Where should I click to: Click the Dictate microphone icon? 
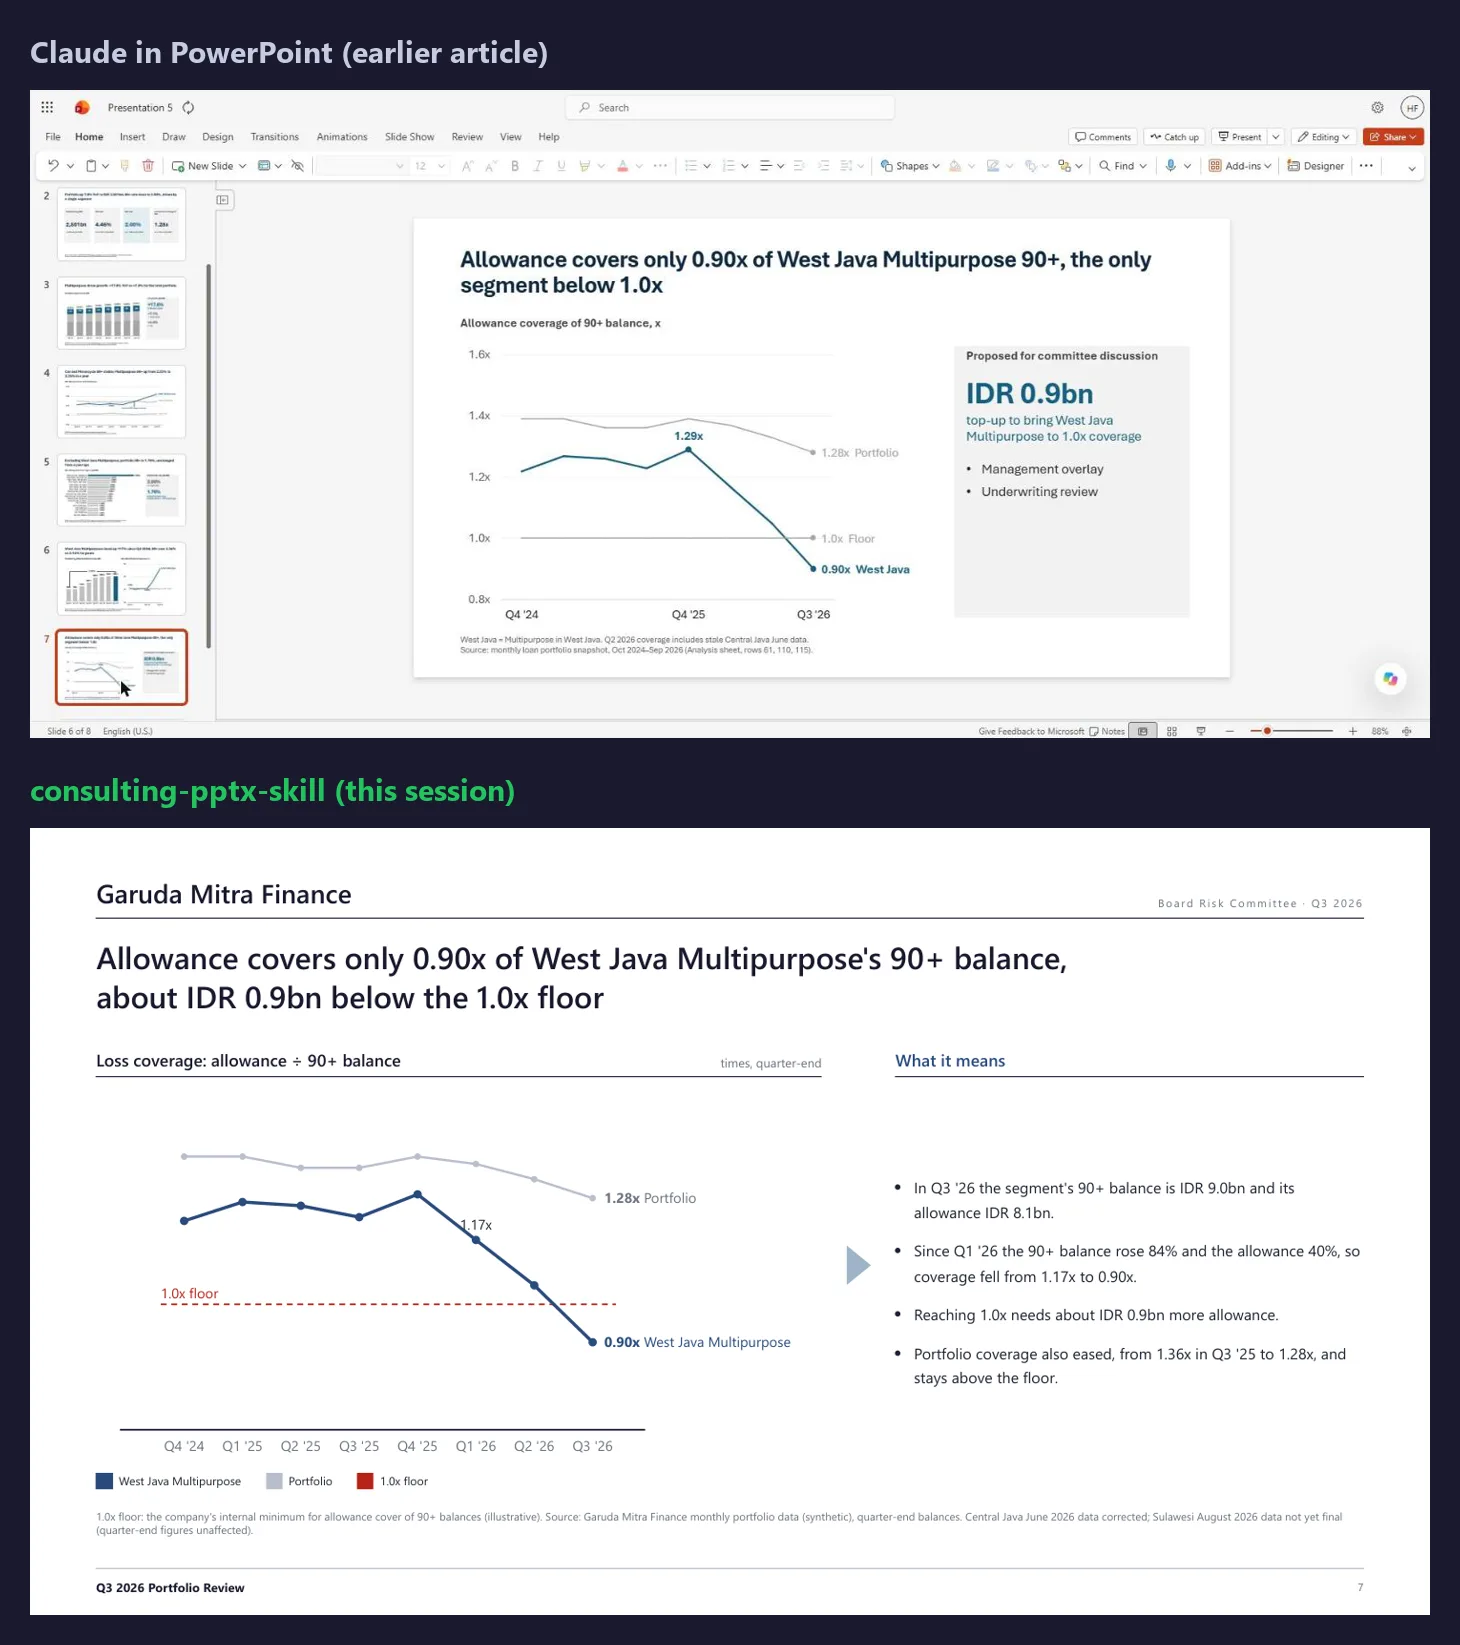tap(1170, 166)
